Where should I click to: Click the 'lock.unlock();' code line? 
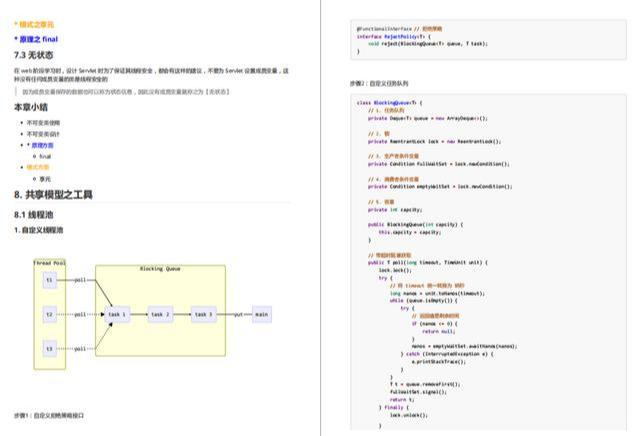point(409,415)
